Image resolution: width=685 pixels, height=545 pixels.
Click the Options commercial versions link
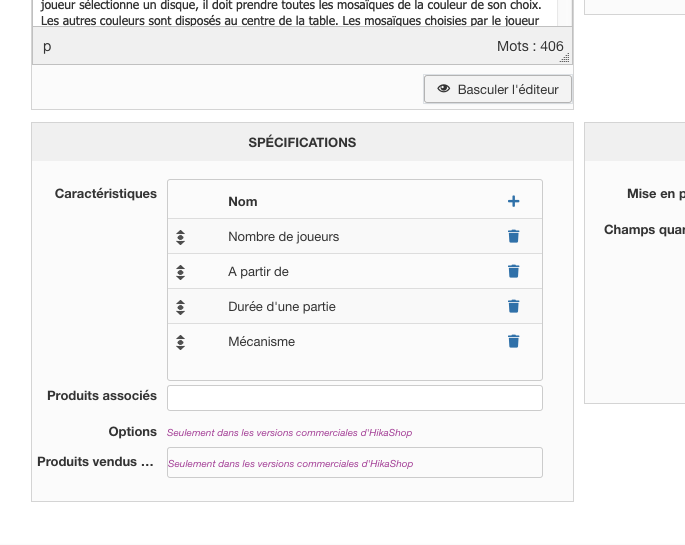(289, 433)
